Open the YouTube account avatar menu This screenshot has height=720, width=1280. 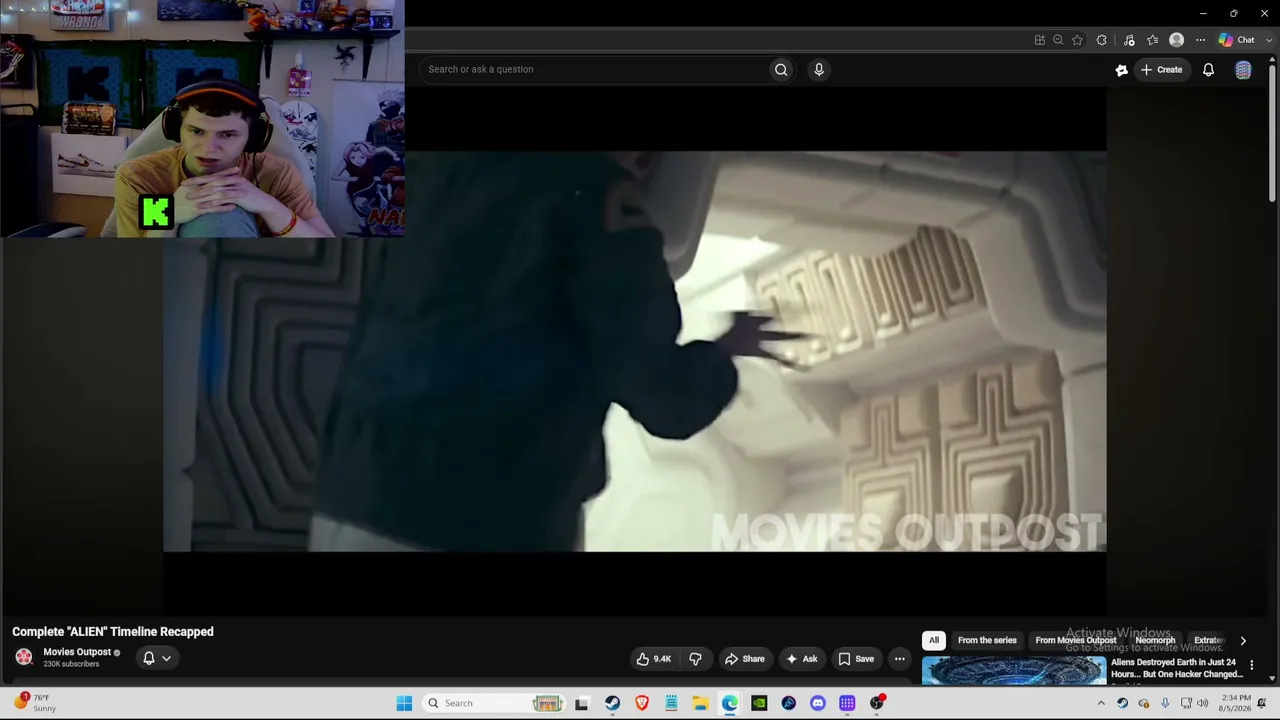click(x=1243, y=69)
